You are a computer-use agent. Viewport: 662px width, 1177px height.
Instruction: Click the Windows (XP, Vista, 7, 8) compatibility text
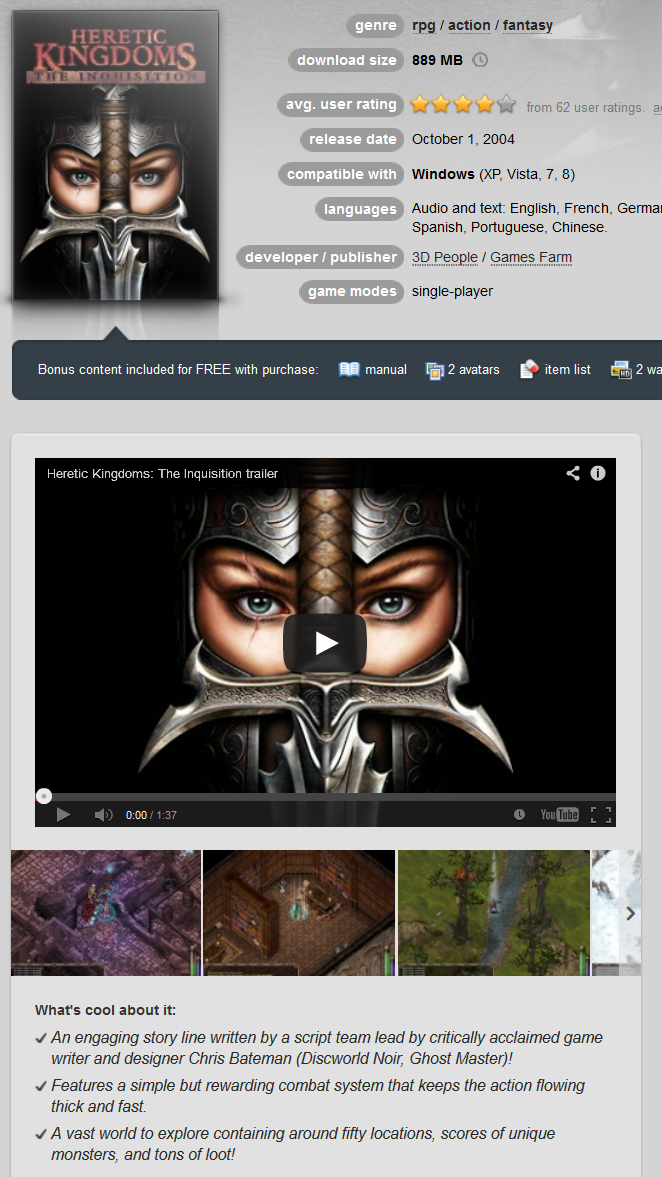pos(493,174)
